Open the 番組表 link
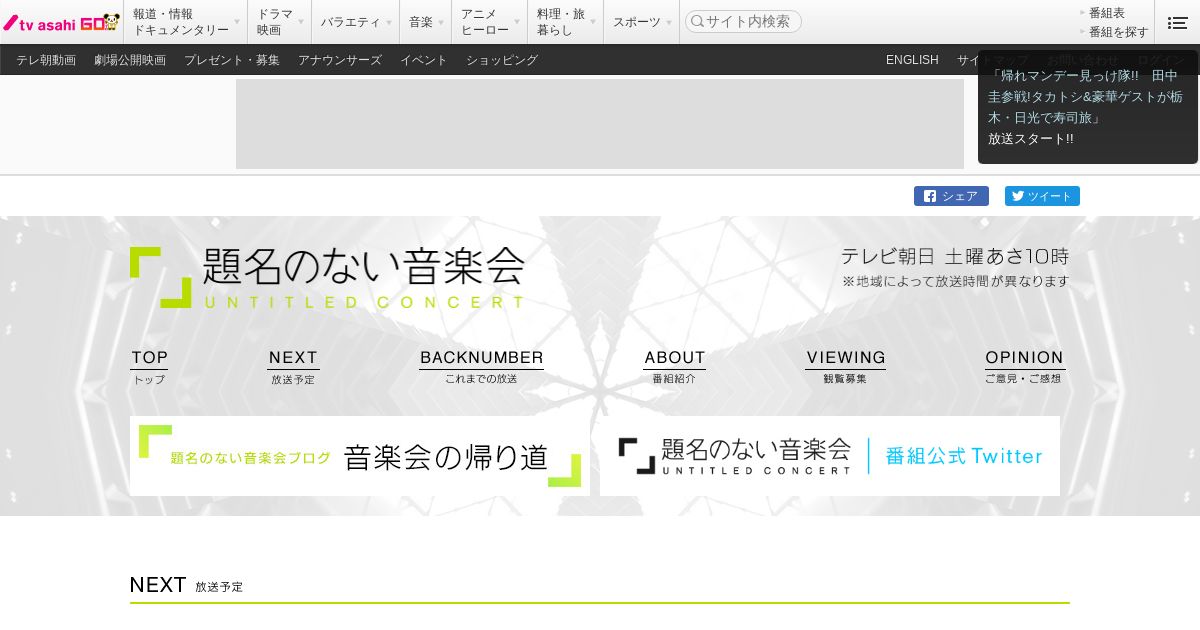 (x=1106, y=13)
